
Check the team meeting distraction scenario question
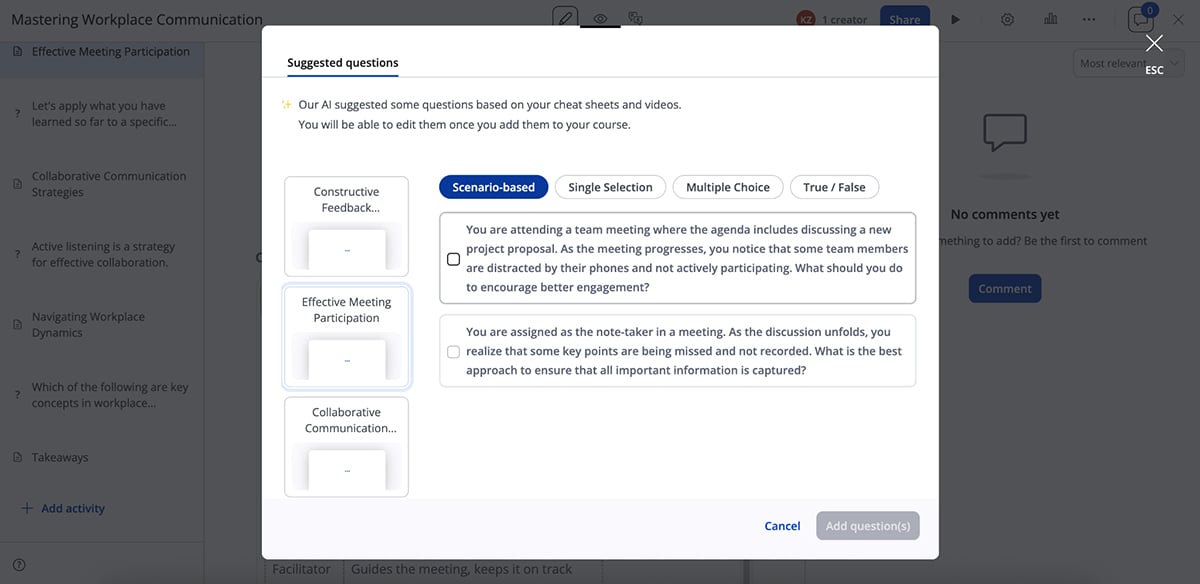click(453, 259)
